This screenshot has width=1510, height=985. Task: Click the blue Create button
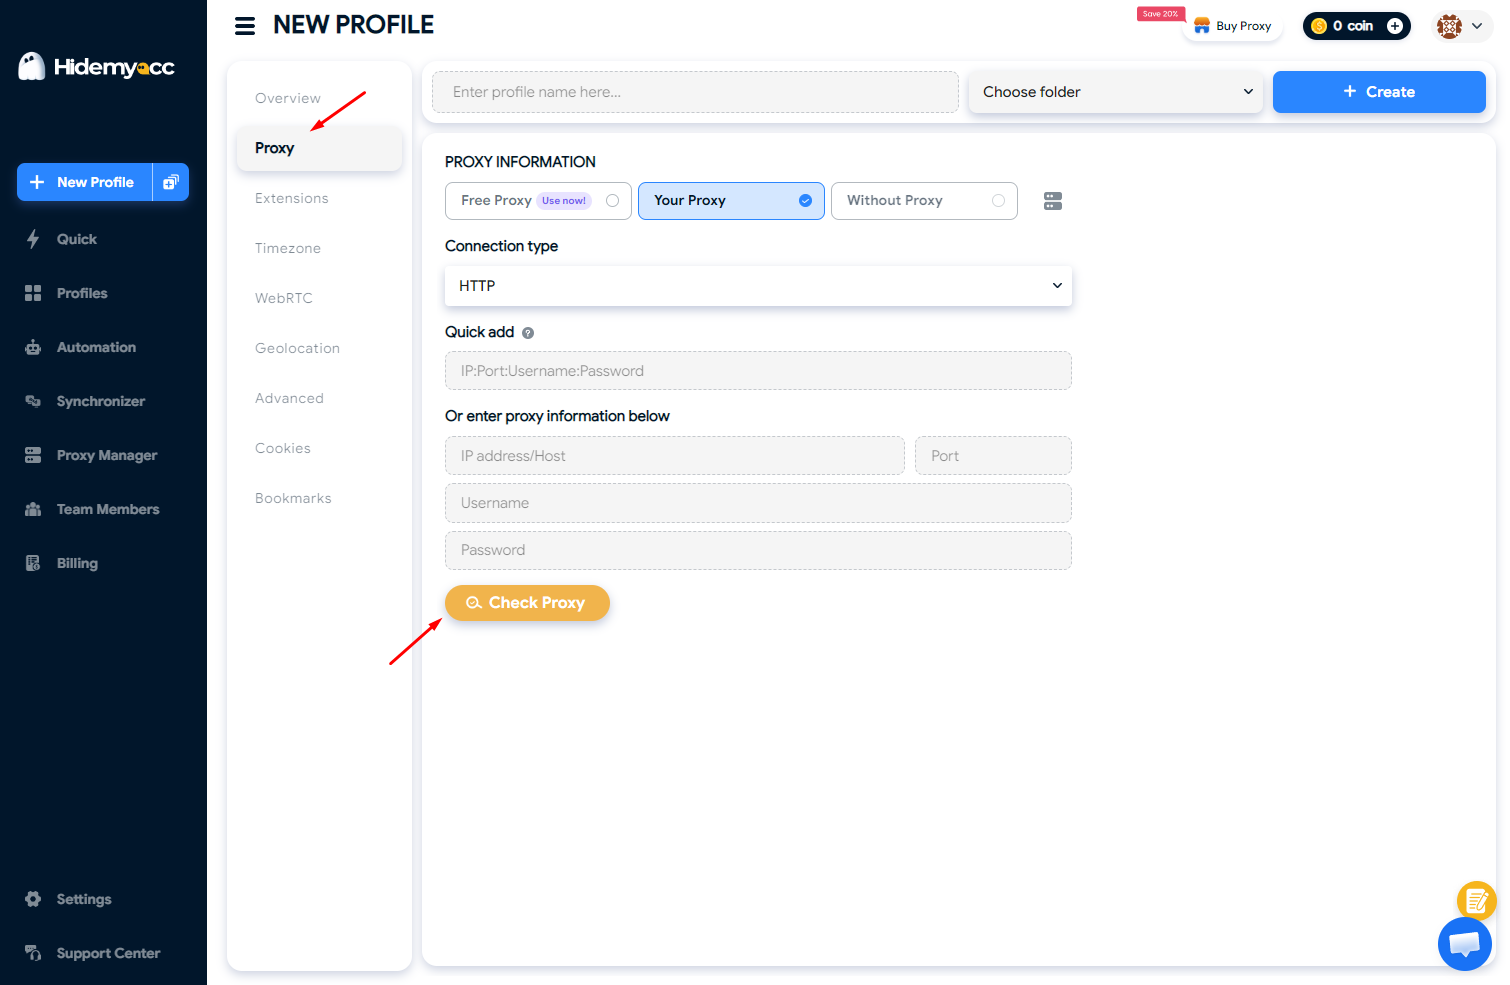(x=1378, y=92)
